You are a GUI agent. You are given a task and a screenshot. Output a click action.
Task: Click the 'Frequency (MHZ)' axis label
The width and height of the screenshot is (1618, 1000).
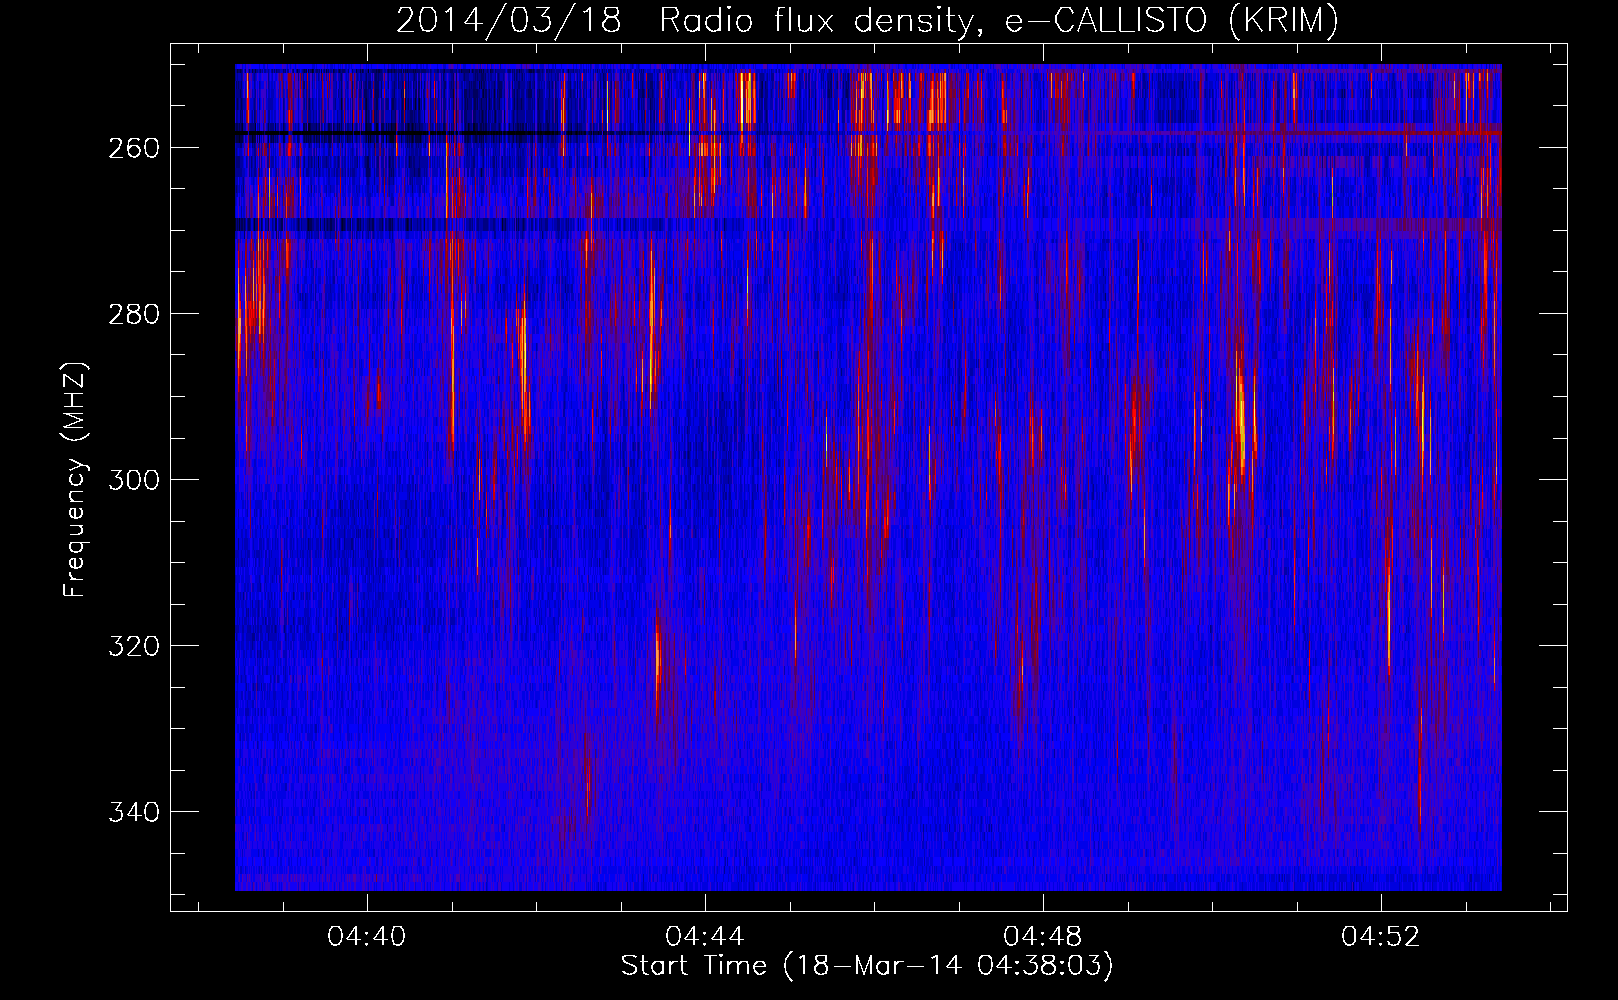75,479
